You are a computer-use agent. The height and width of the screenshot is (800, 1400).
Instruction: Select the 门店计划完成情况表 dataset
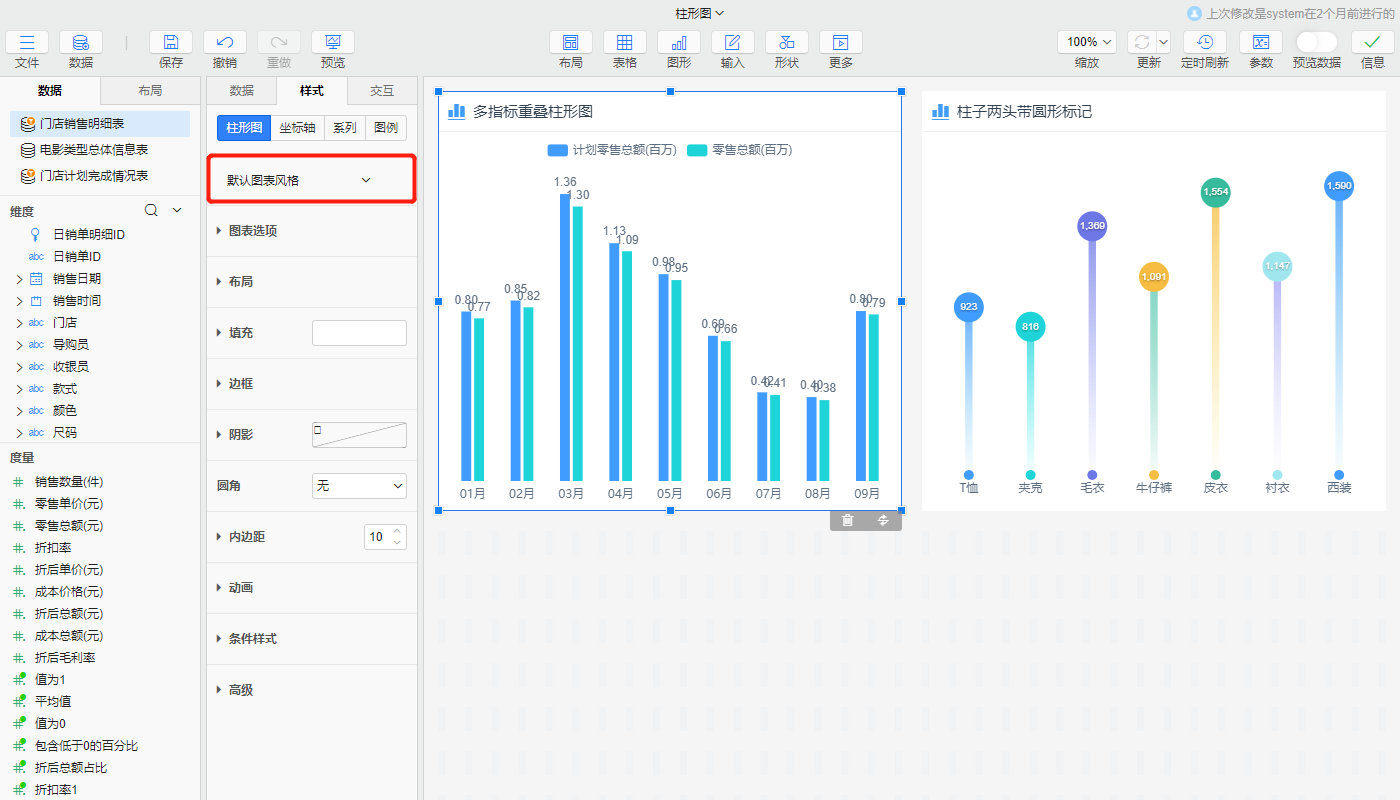tap(94, 176)
